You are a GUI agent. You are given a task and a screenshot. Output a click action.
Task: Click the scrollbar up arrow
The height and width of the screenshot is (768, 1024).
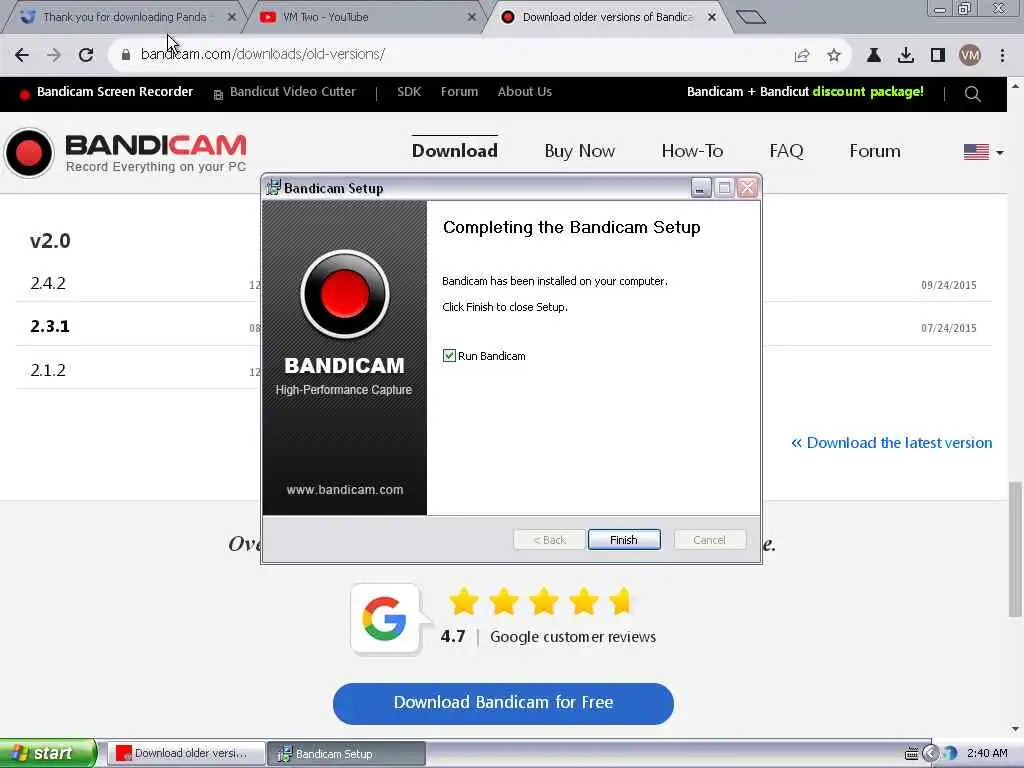point(1016,86)
